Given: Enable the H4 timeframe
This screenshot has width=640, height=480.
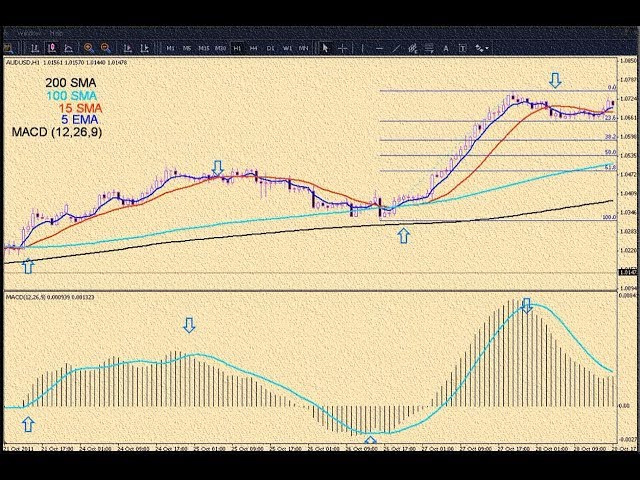Looking at the screenshot, I should pyautogui.click(x=254, y=47).
